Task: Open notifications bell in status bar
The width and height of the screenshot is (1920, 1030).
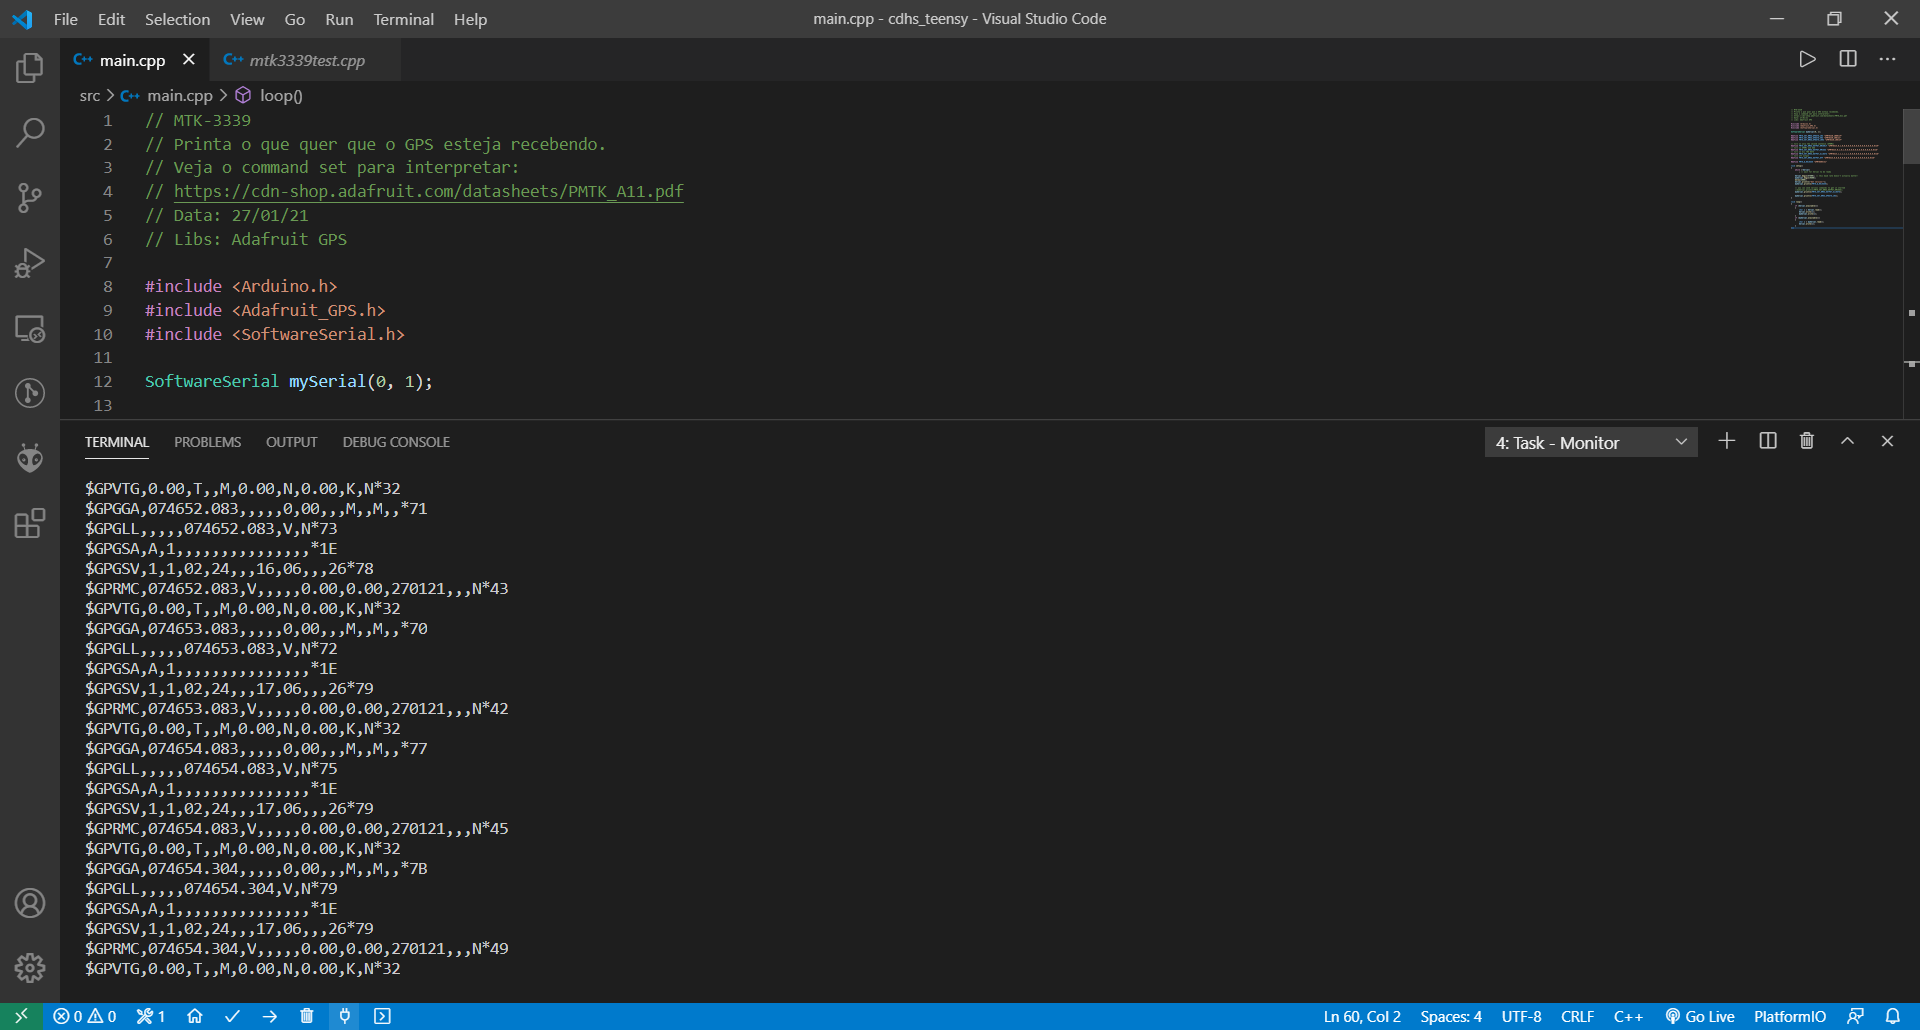Action: click(1893, 1016)
